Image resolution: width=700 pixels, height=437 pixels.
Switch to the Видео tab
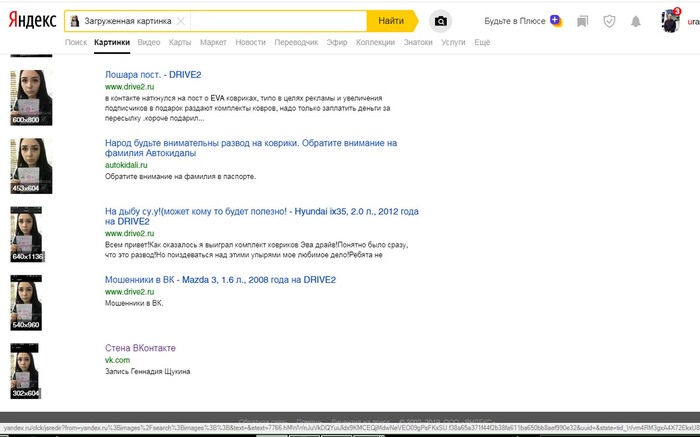point(149,42)
